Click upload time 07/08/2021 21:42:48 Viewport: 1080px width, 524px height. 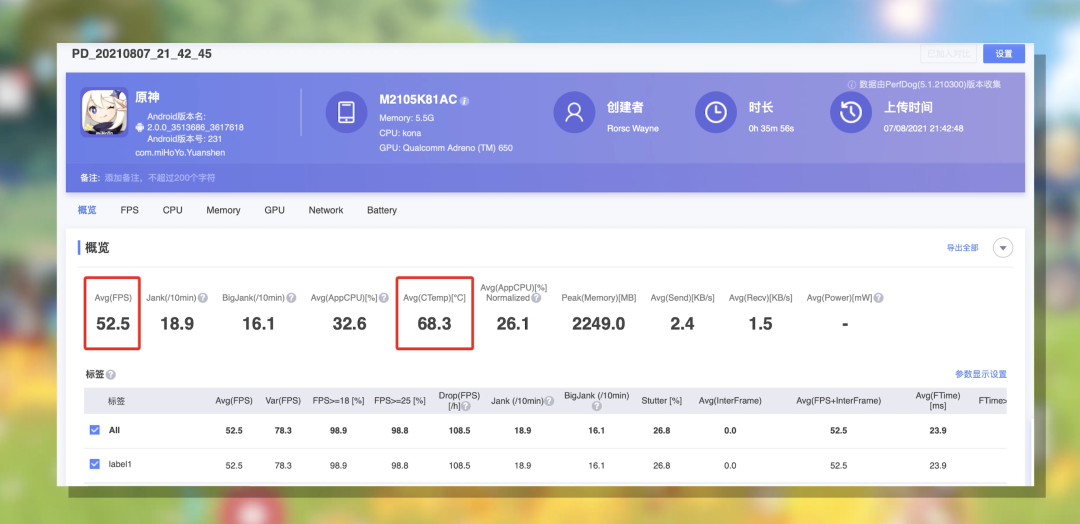tap(923, 129)
